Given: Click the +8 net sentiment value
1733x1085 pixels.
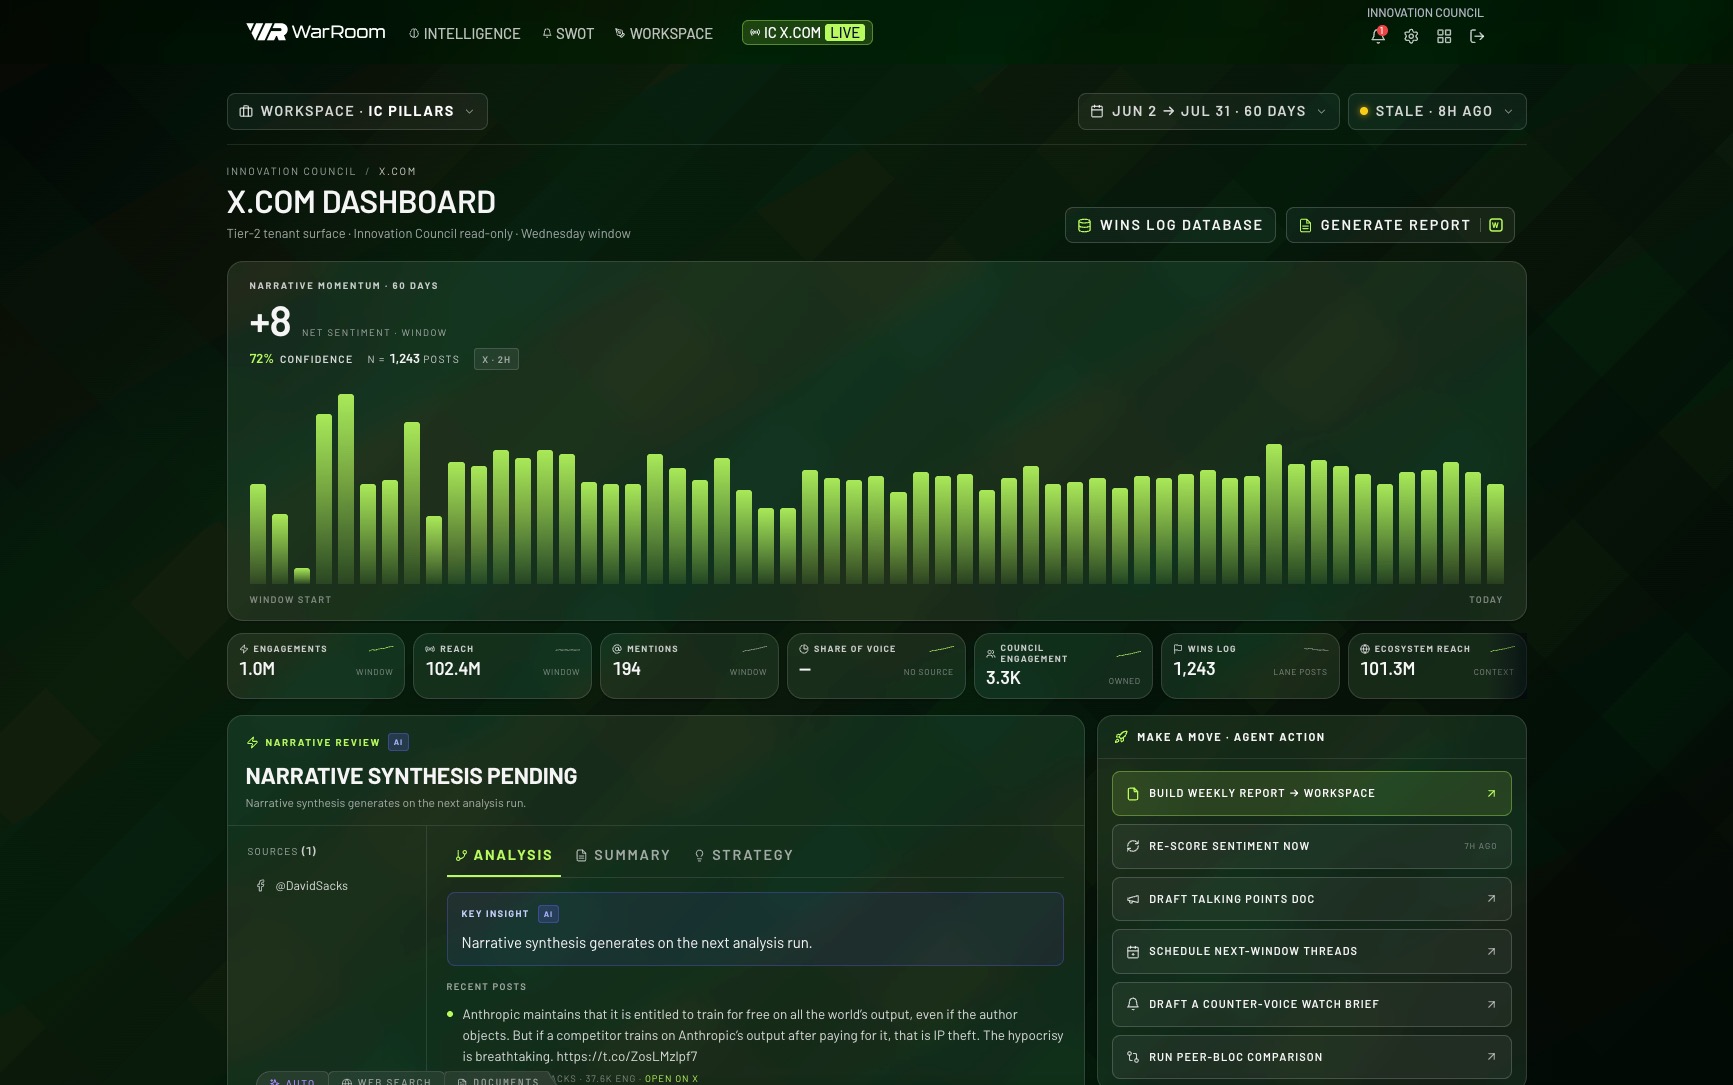Looking at the screenshot, I should (270, 322).
